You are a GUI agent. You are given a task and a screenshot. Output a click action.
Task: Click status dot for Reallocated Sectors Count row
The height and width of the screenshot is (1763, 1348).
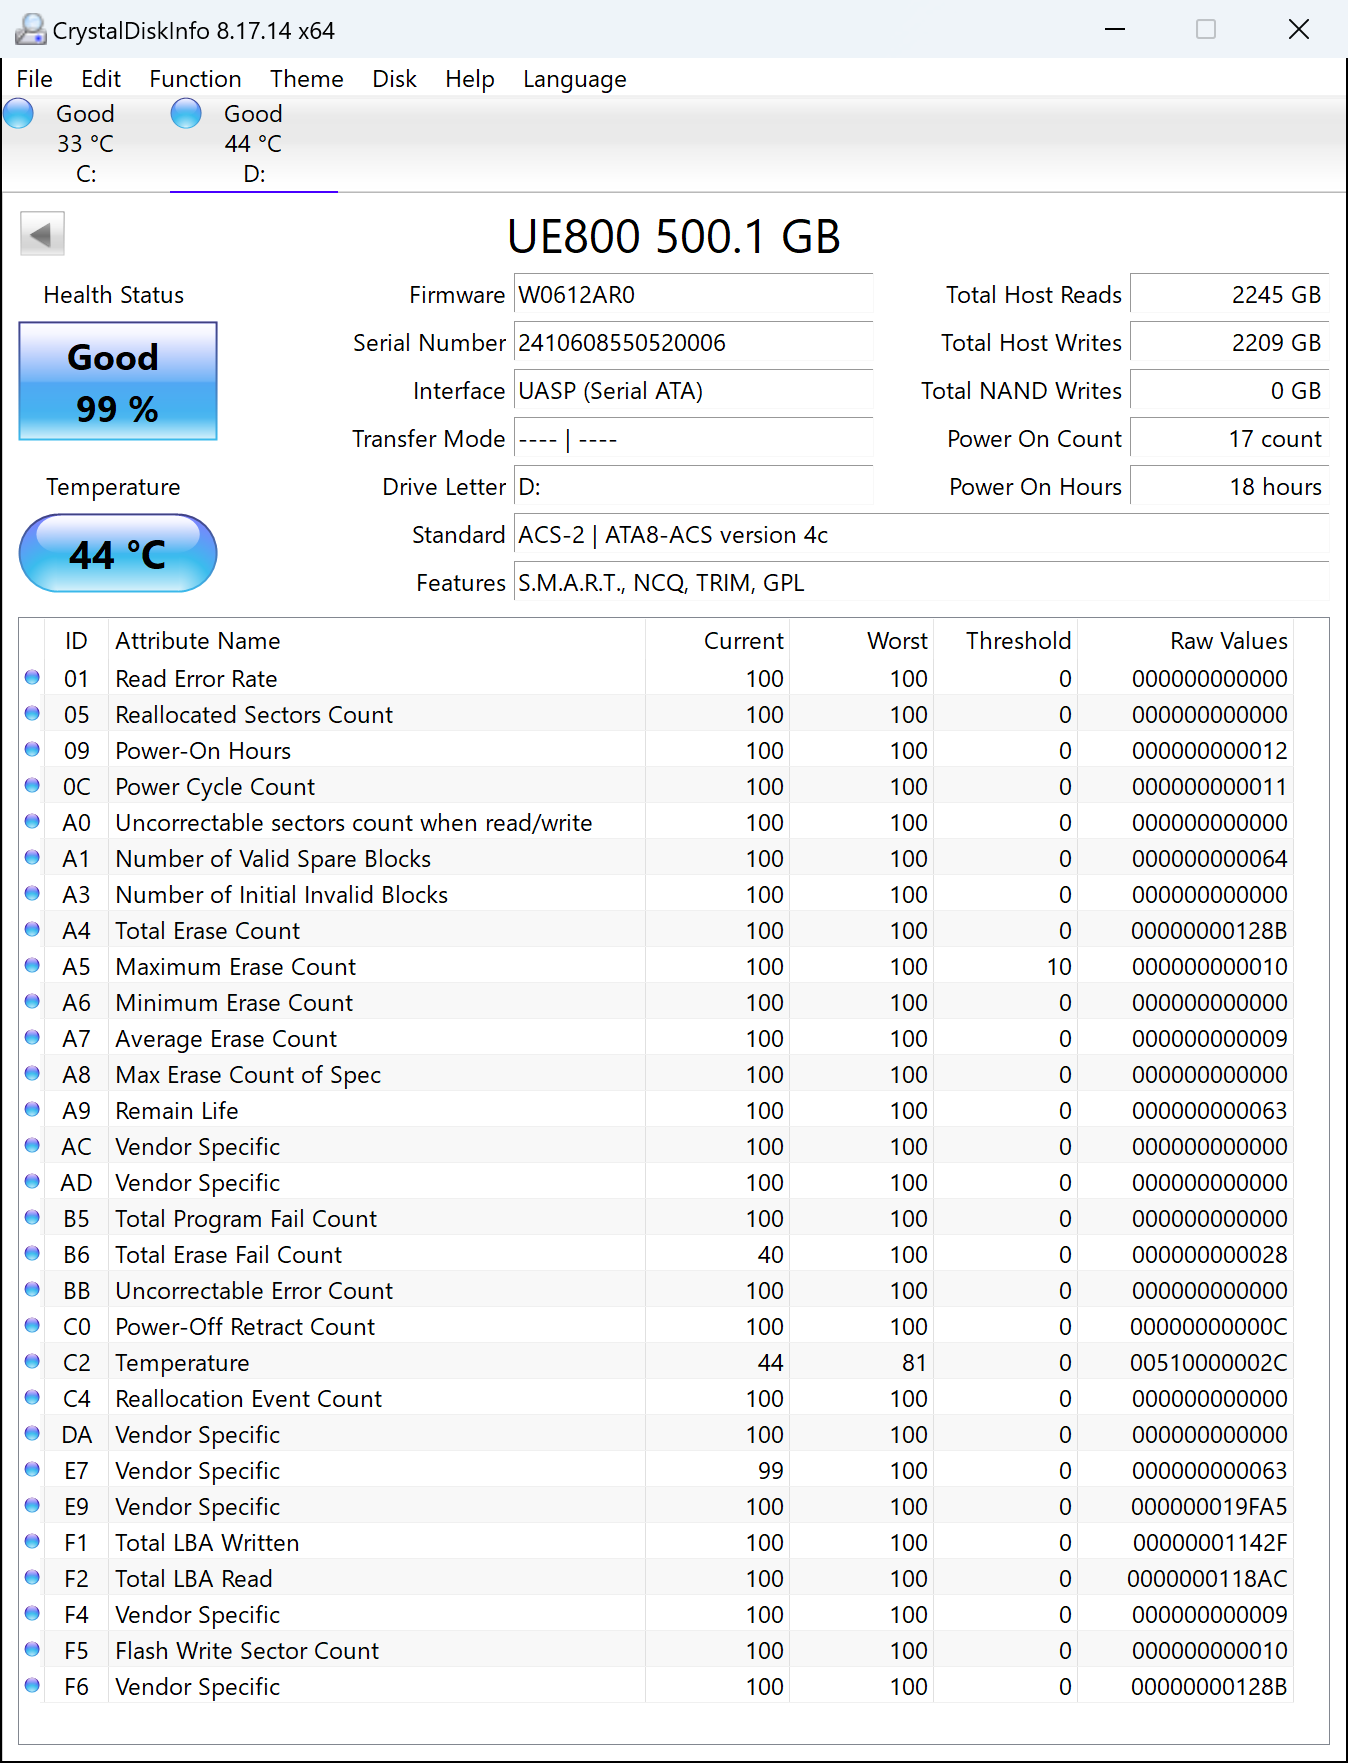click(32, 714)
